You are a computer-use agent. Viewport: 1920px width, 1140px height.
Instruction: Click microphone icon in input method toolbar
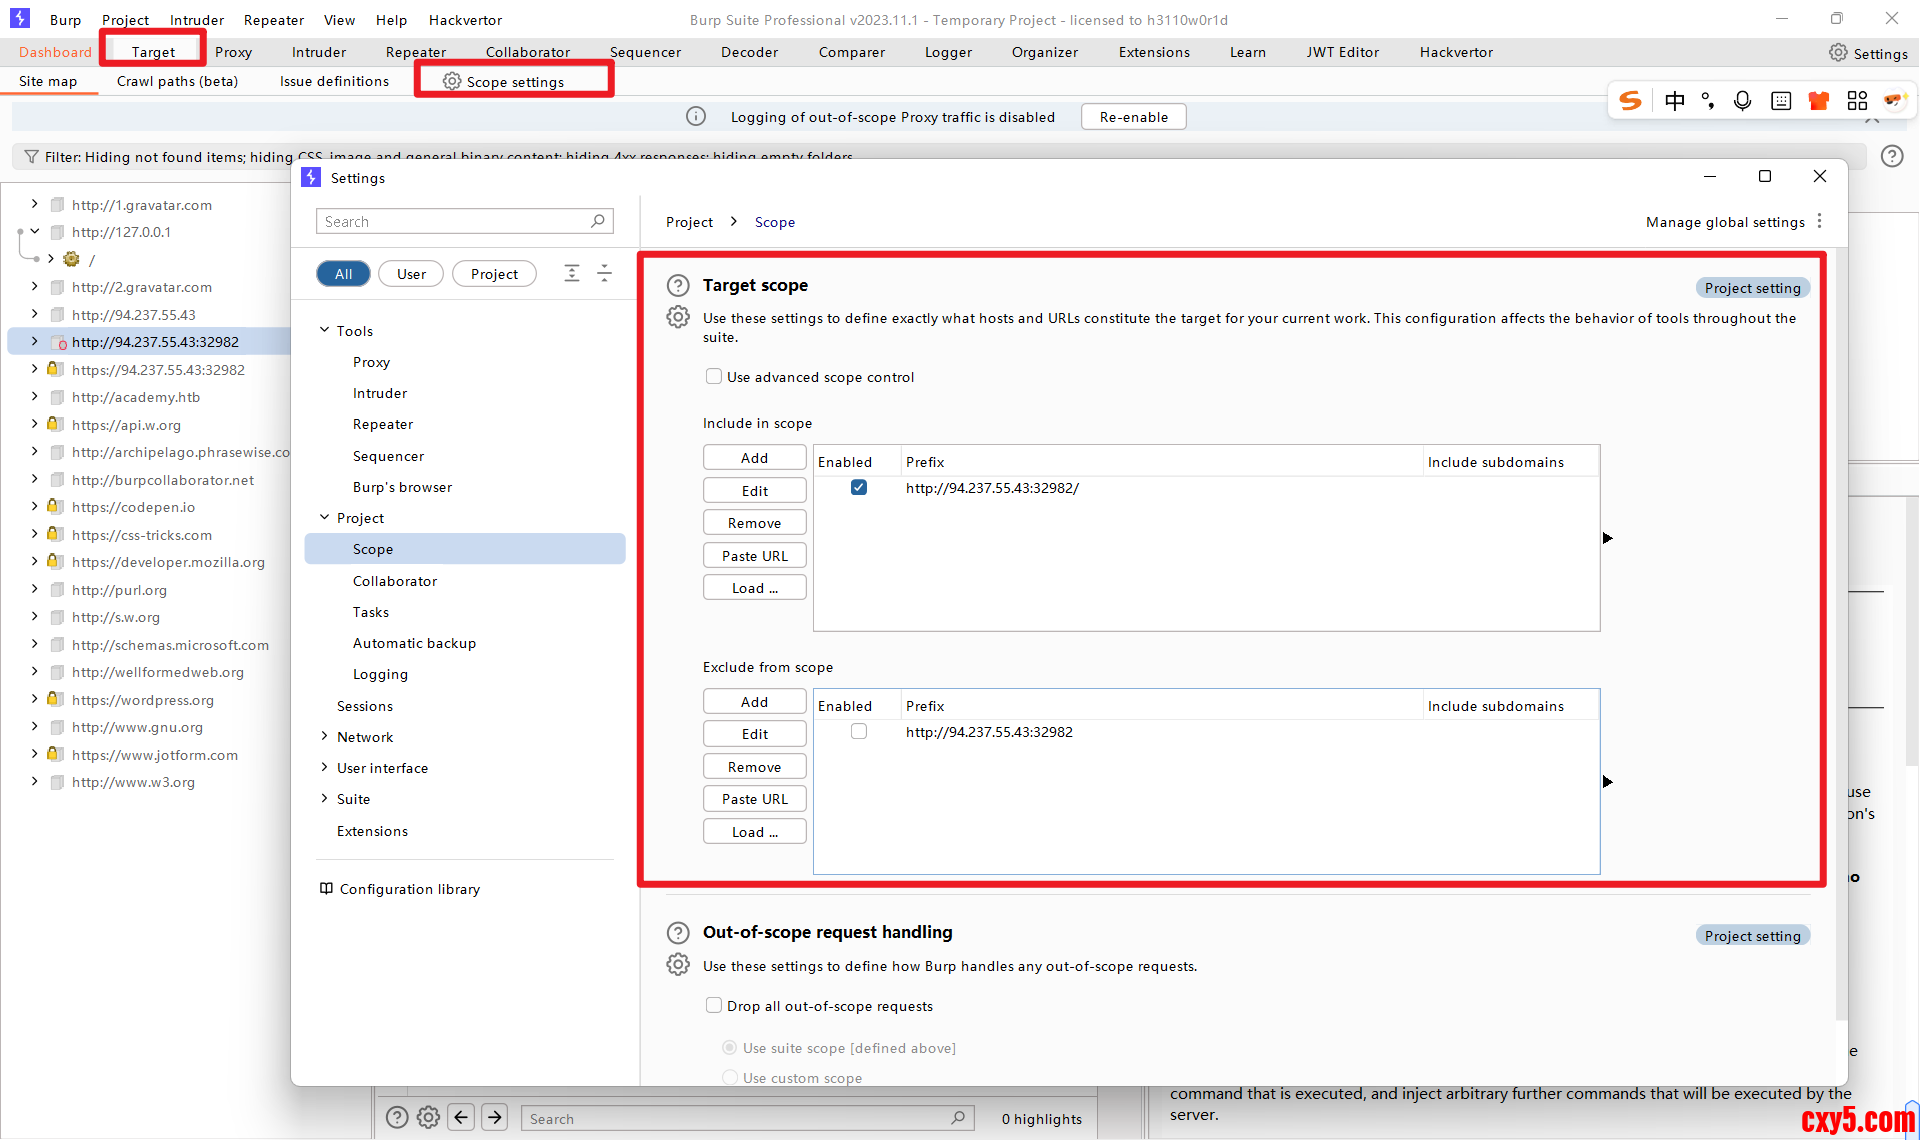point(1742,100)
